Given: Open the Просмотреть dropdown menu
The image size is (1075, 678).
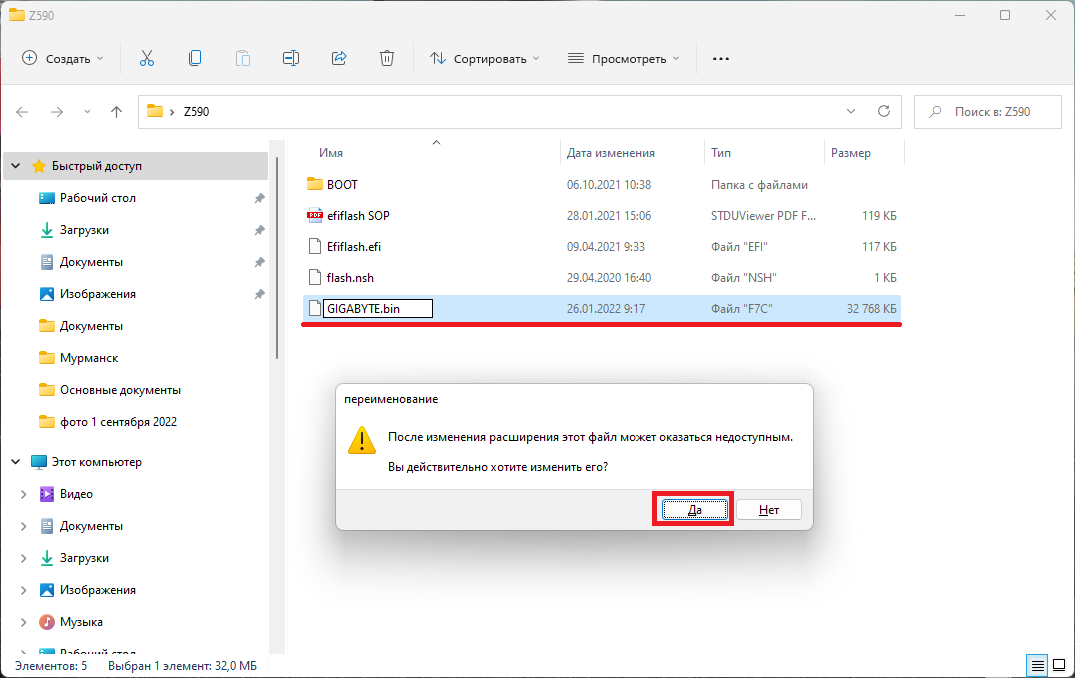Looking at the screenshot, I should pos(623,58).
